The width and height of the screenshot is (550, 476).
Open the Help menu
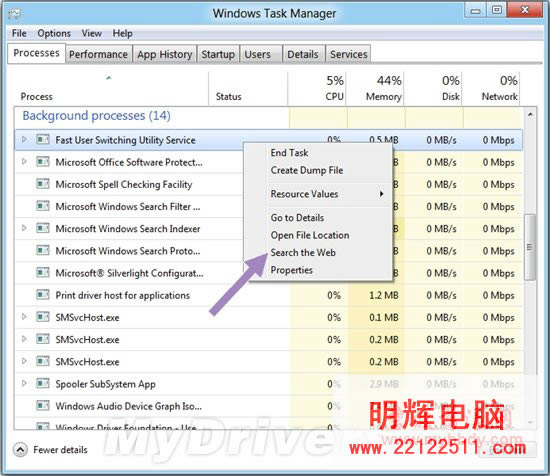122,33
